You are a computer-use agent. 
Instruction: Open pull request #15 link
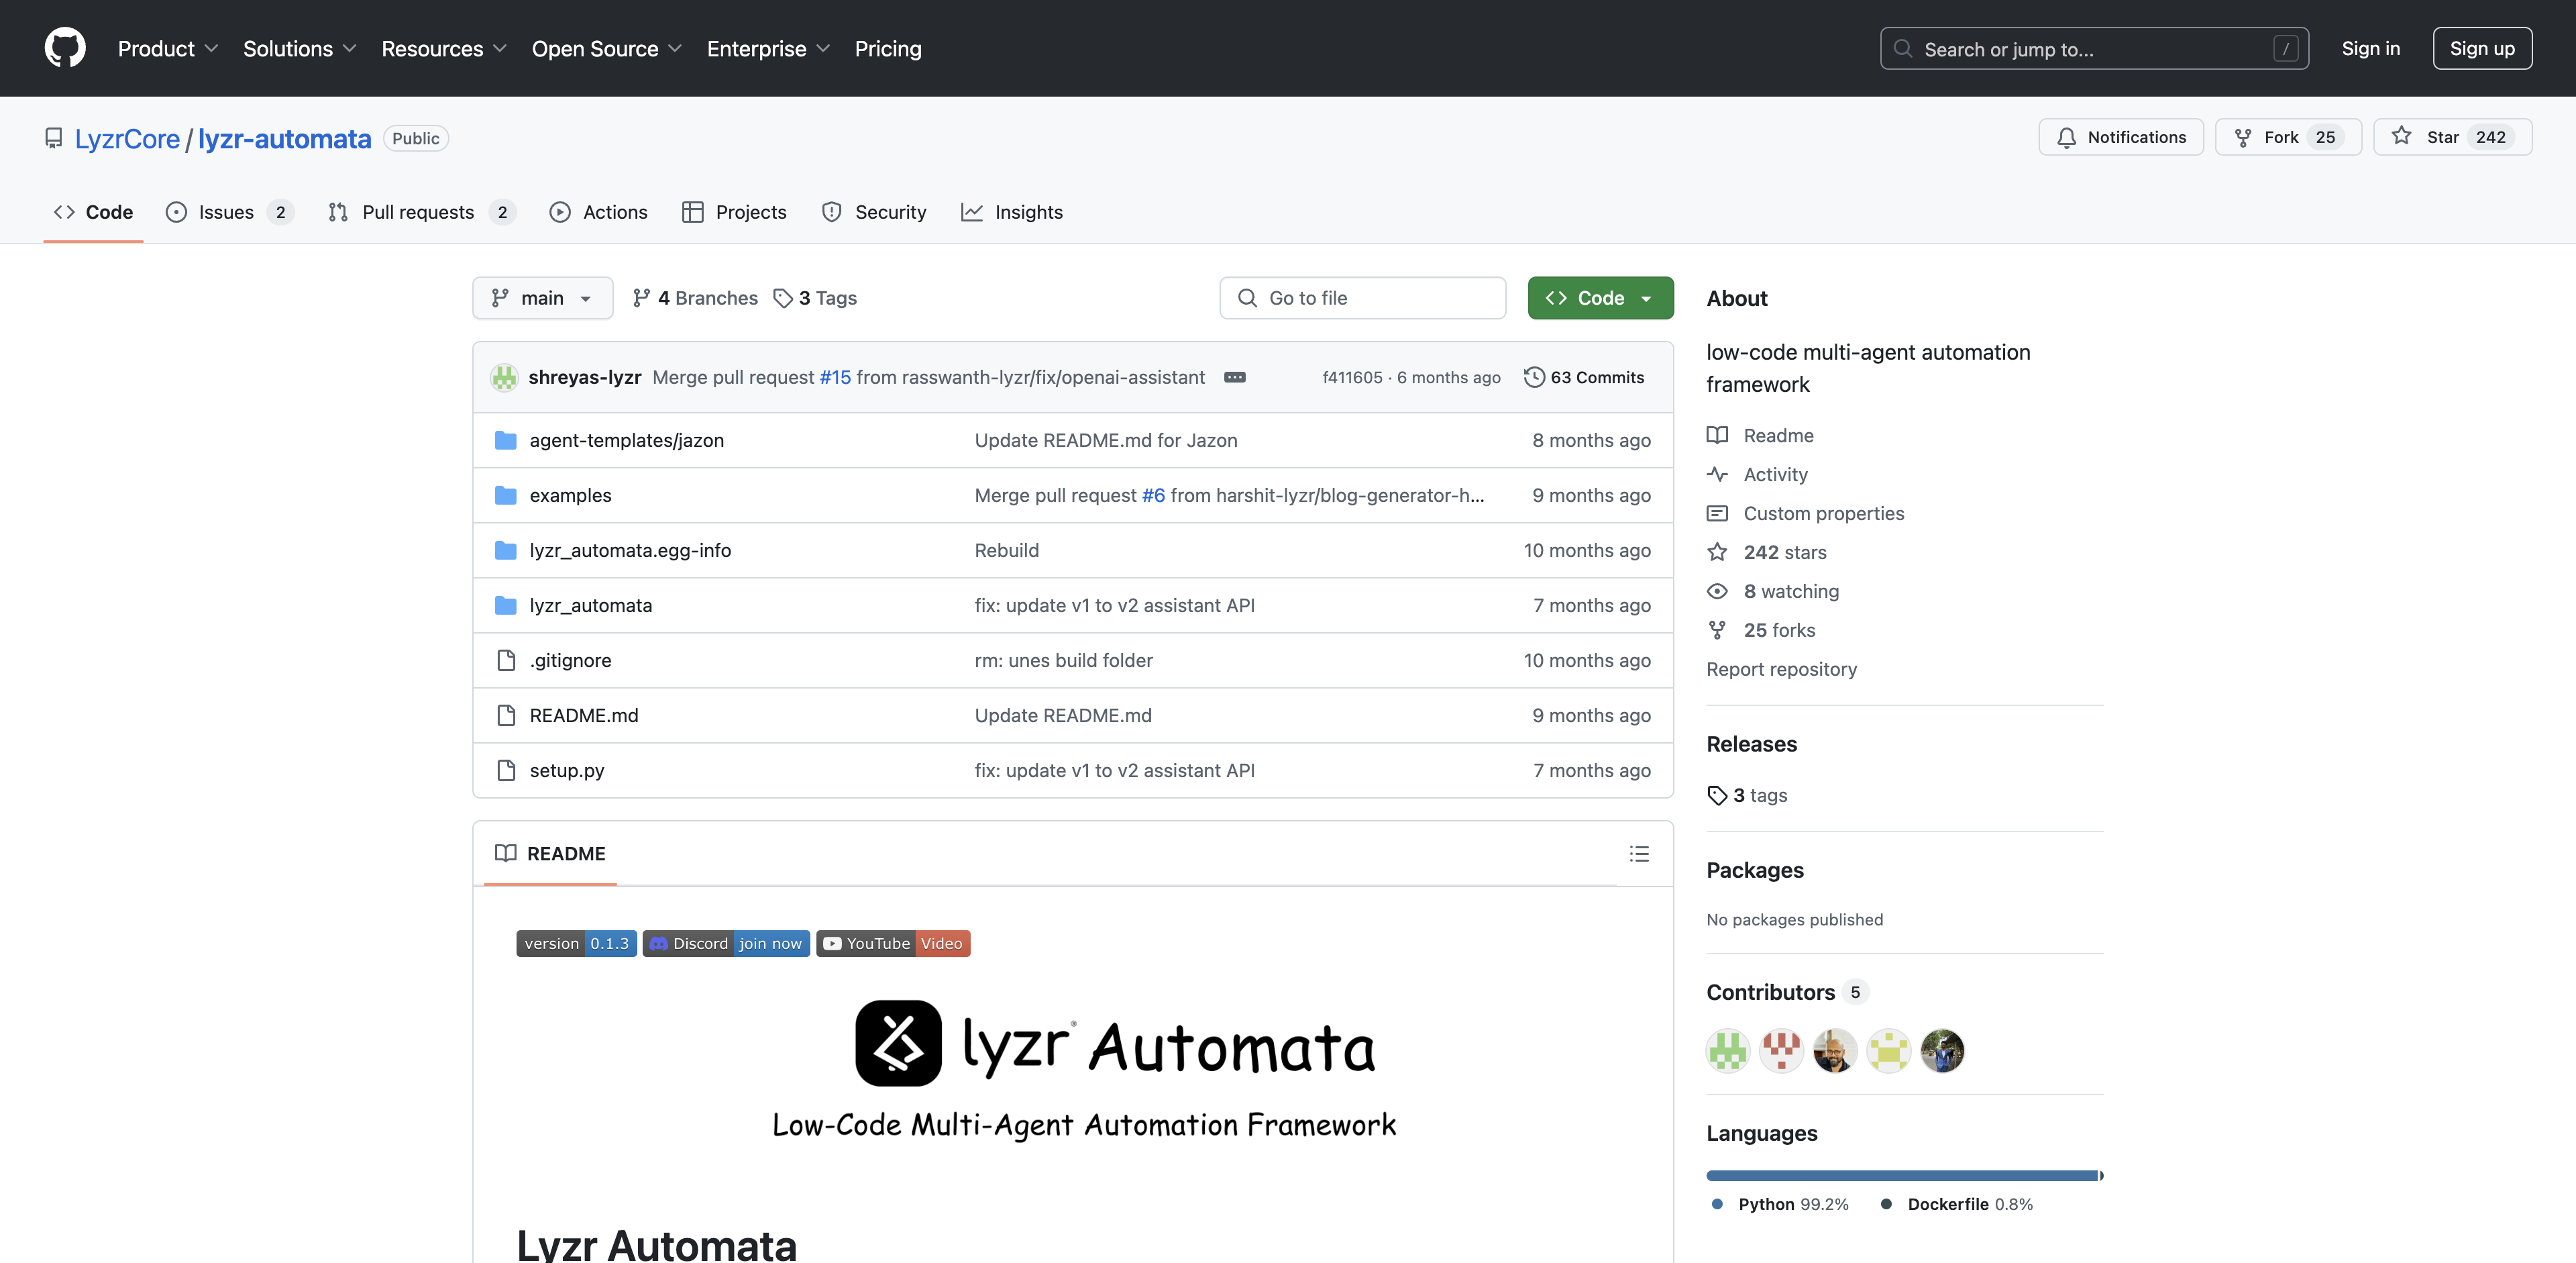[x=835, y=377]
